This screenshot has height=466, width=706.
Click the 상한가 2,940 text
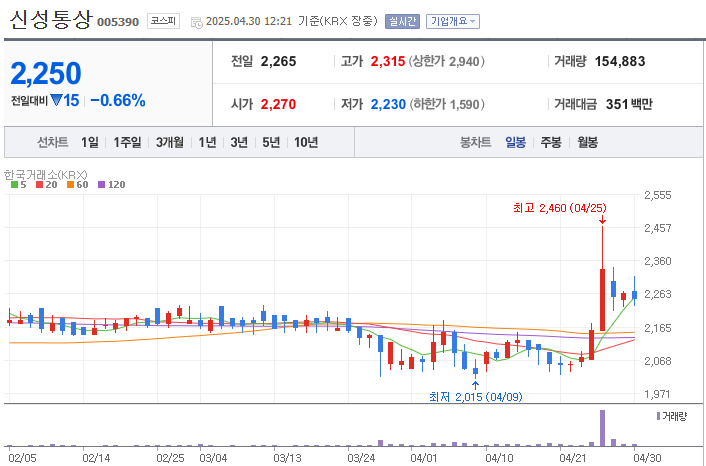click(x=447, y=61)
